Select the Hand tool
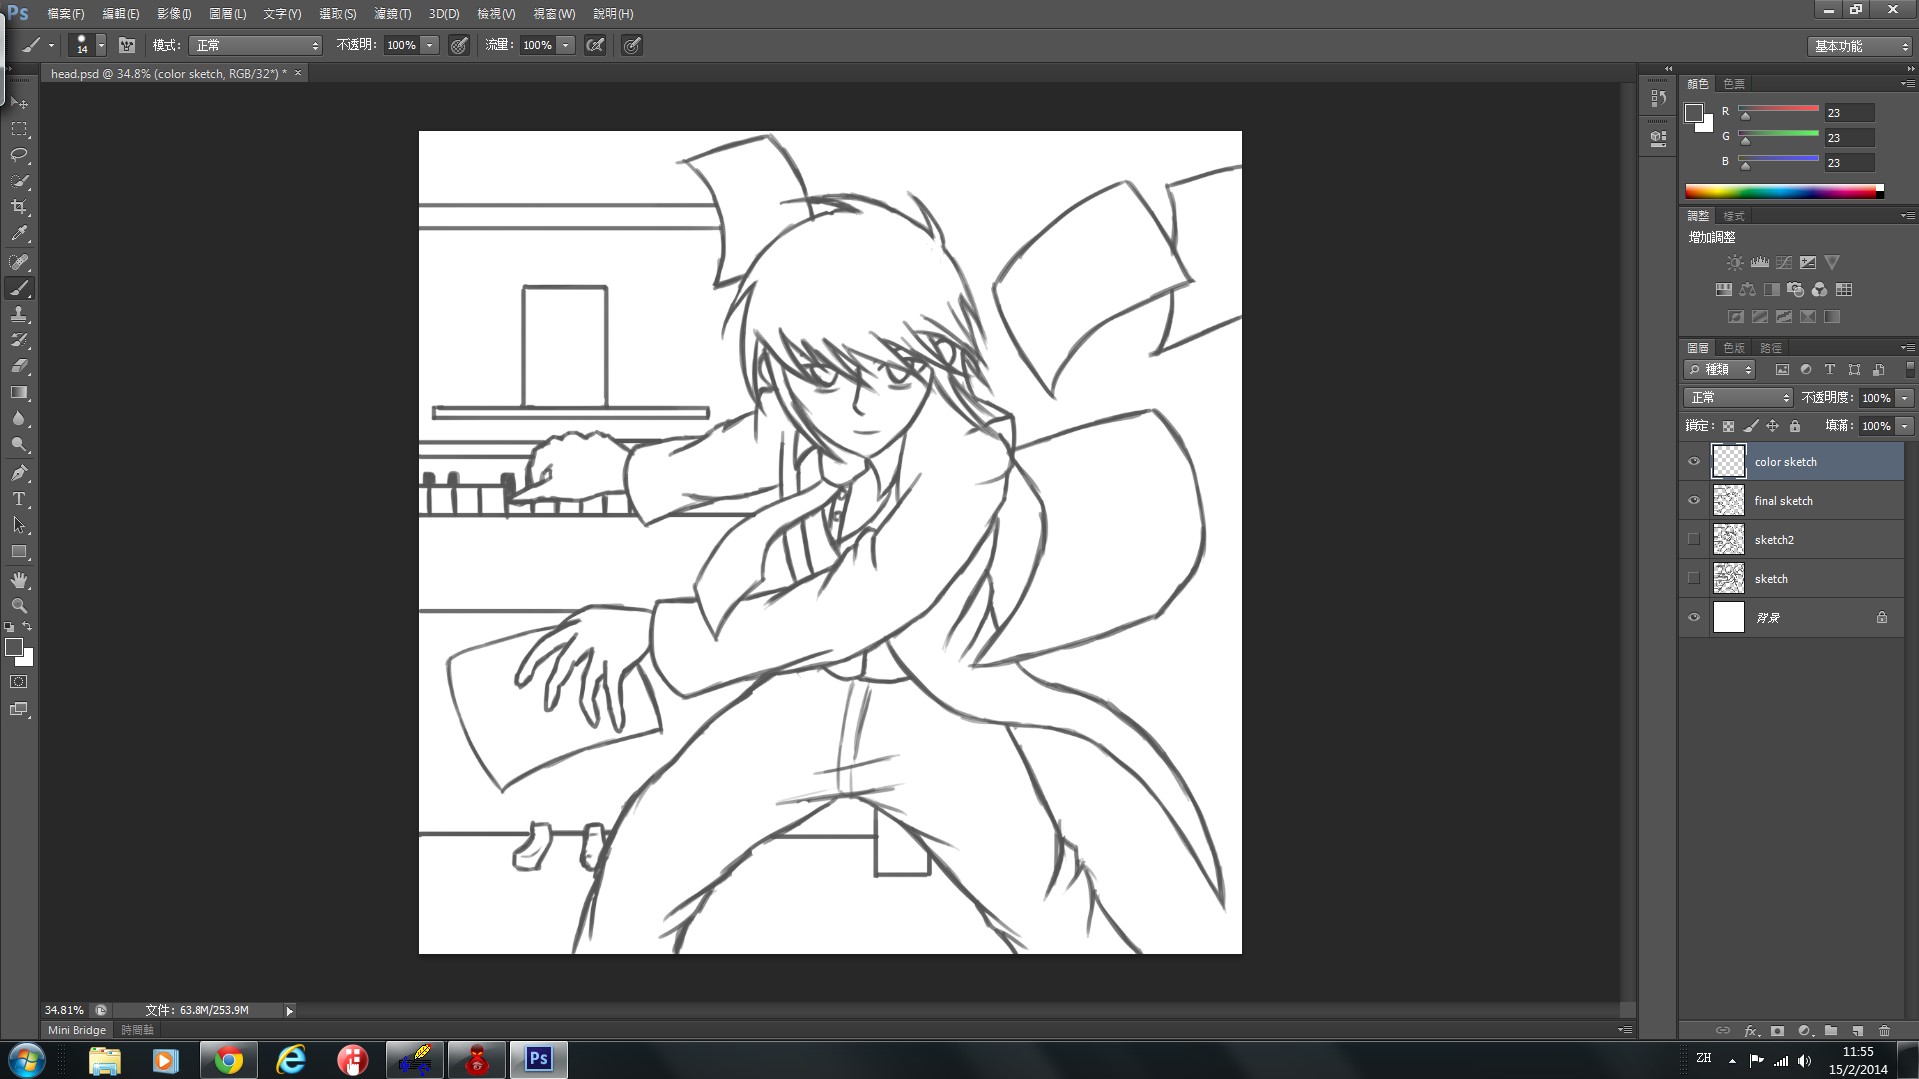This screenshot has width=1919, height=1079. [19, 580]
